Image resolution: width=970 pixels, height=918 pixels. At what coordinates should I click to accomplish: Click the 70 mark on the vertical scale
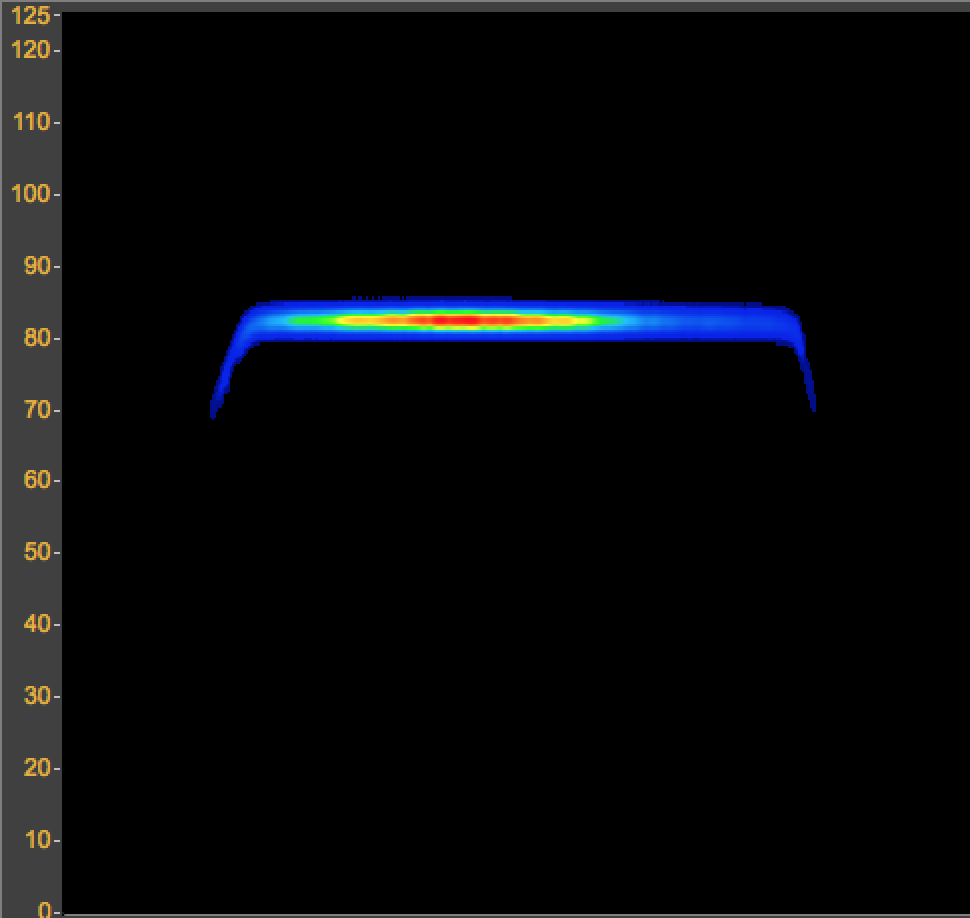click(x=36, y=411)
